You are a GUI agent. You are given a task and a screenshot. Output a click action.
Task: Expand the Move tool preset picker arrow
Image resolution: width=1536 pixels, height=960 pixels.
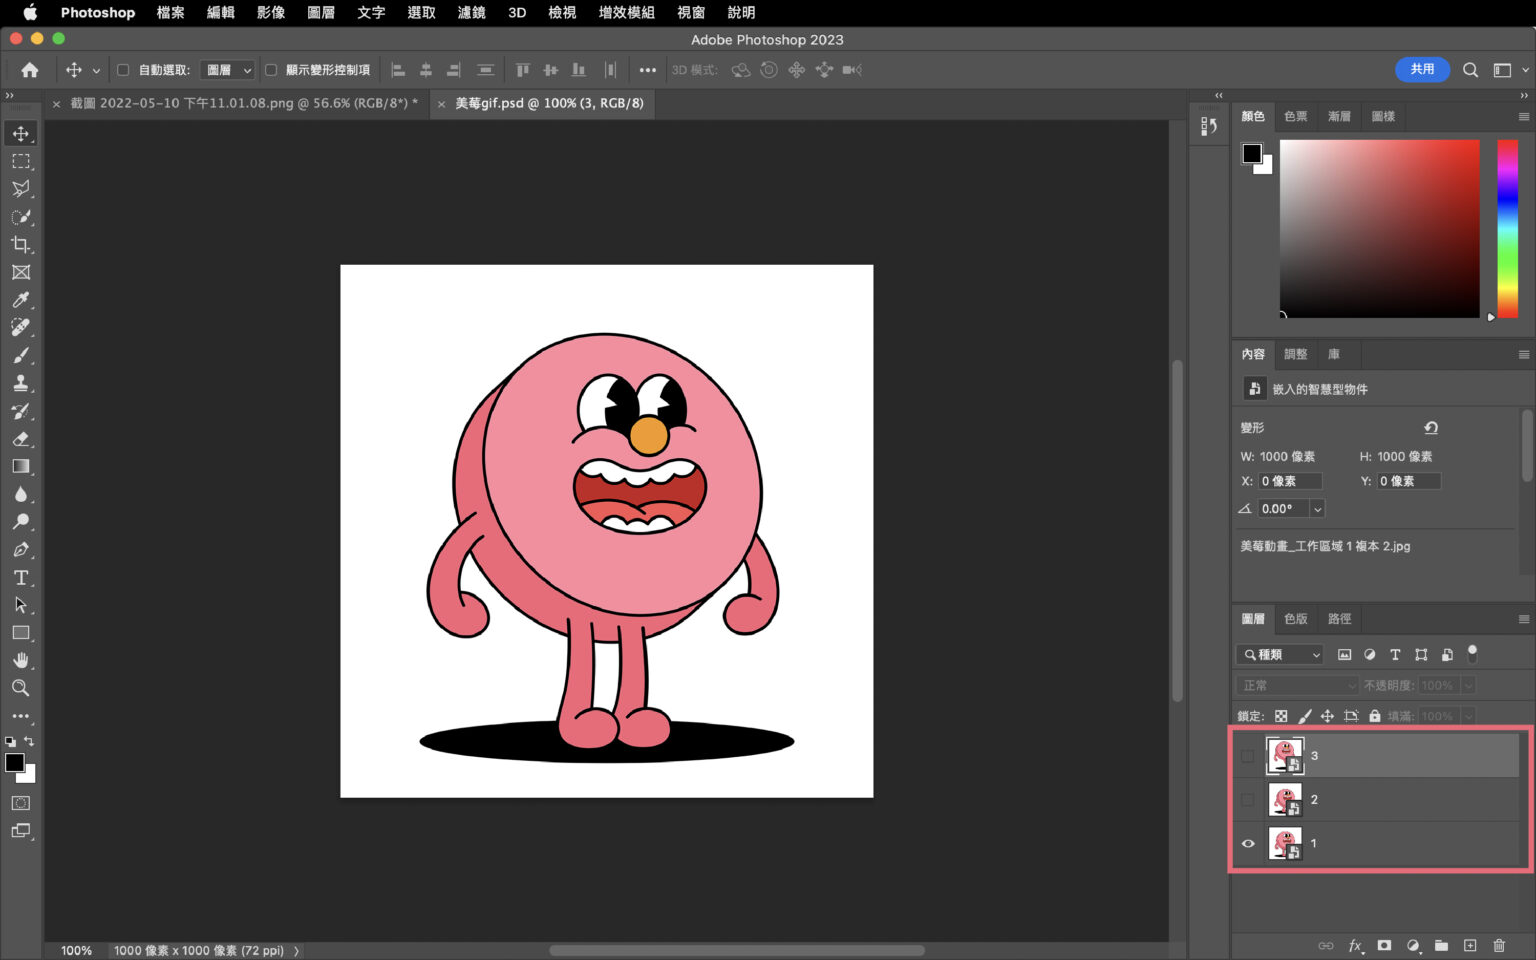96,71
